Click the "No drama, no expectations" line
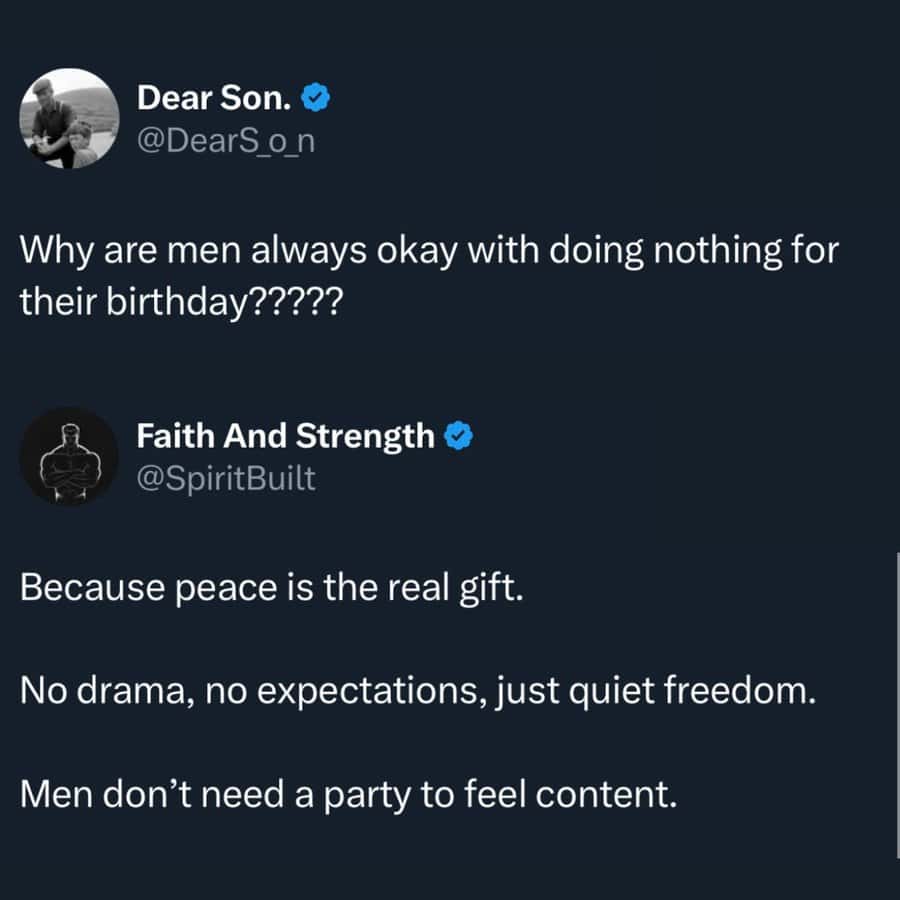 (419, 691)
